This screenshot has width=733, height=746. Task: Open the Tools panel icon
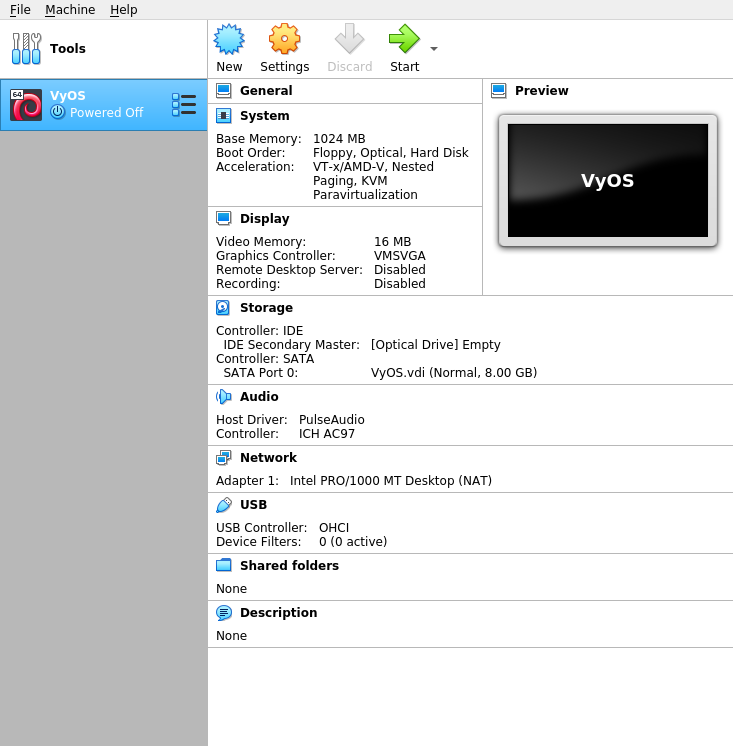[x=26, y=49]
